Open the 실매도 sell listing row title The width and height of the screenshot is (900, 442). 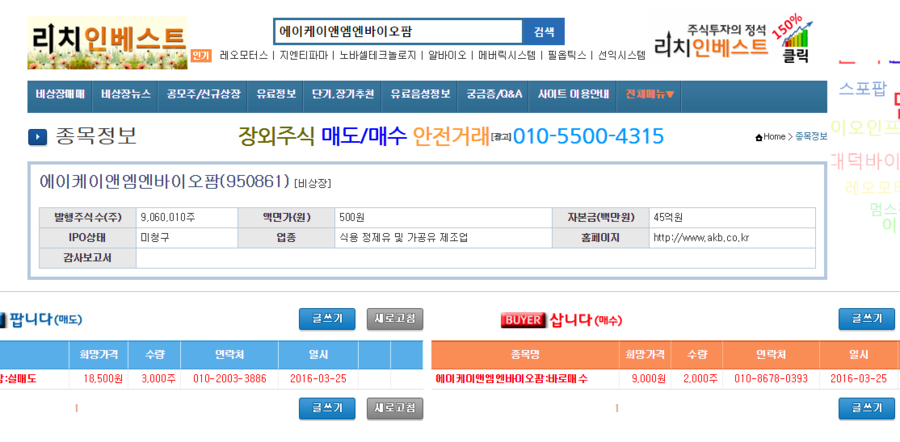(x=18, y=379)
